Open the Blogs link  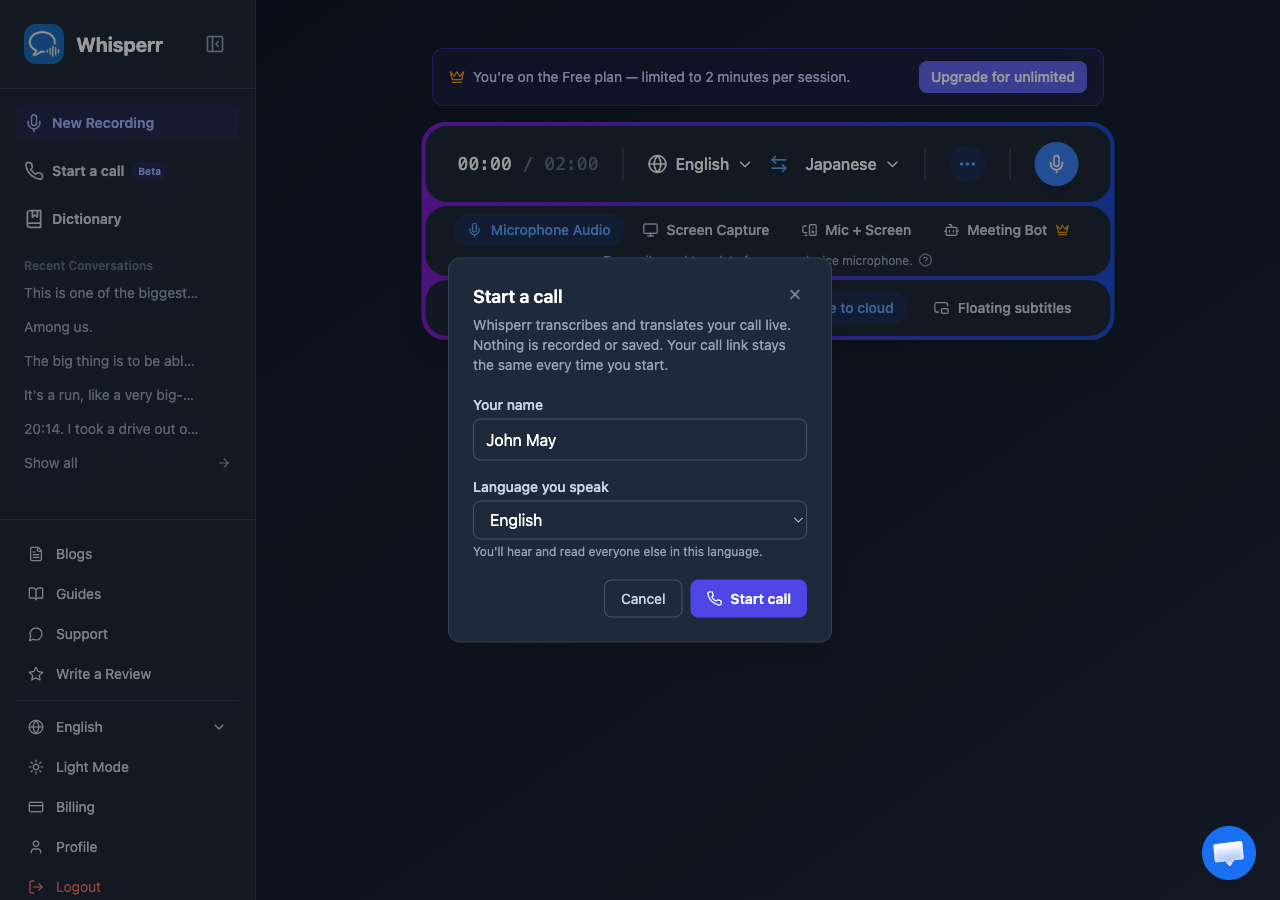point(127,554)
